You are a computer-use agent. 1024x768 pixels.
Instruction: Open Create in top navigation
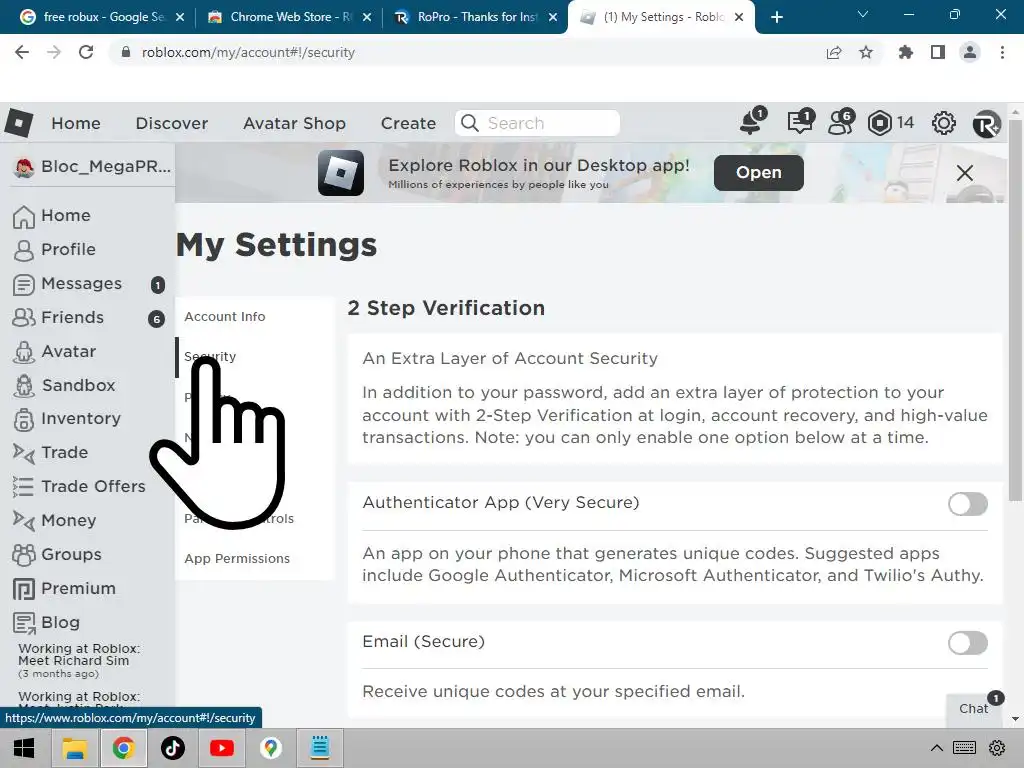(408, 123)
